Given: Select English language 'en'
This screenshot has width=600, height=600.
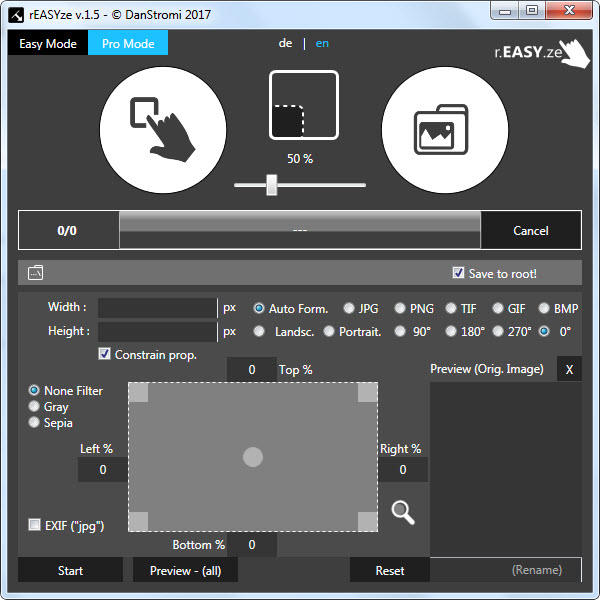Looking at the screenshot, I should click(x=322, y=43).
